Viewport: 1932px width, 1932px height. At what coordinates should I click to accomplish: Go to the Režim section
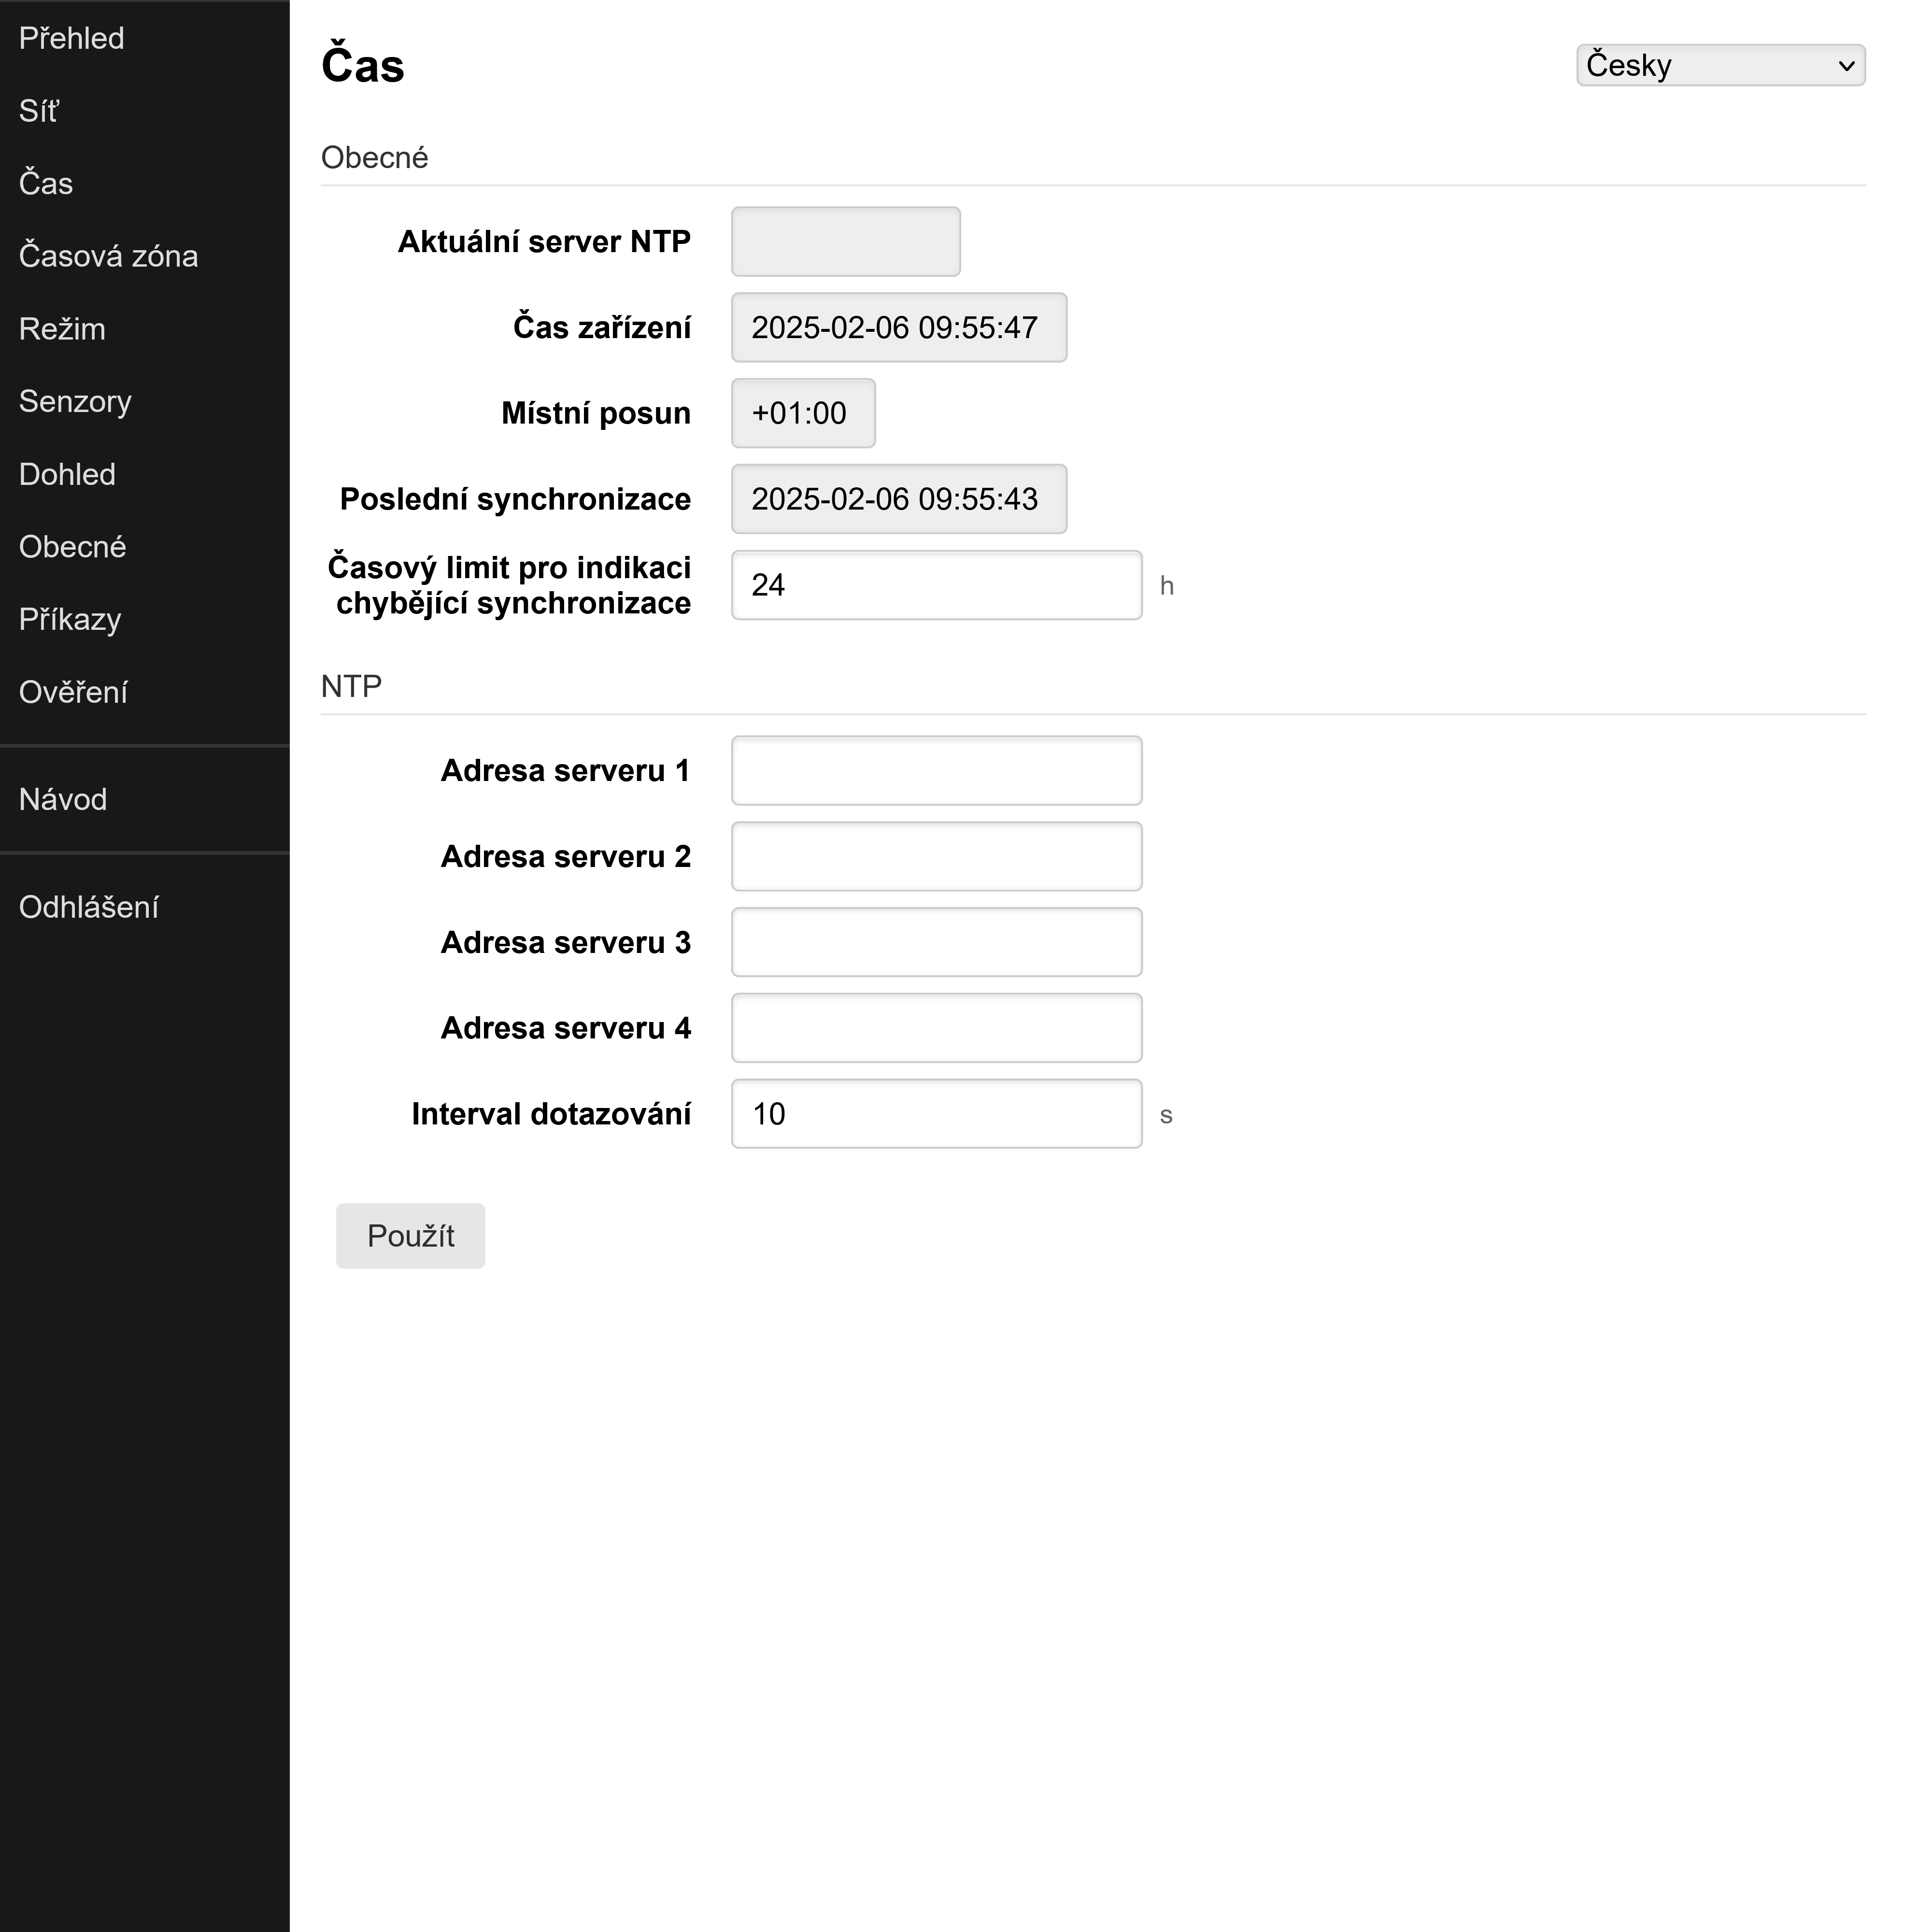click(62, 328)
